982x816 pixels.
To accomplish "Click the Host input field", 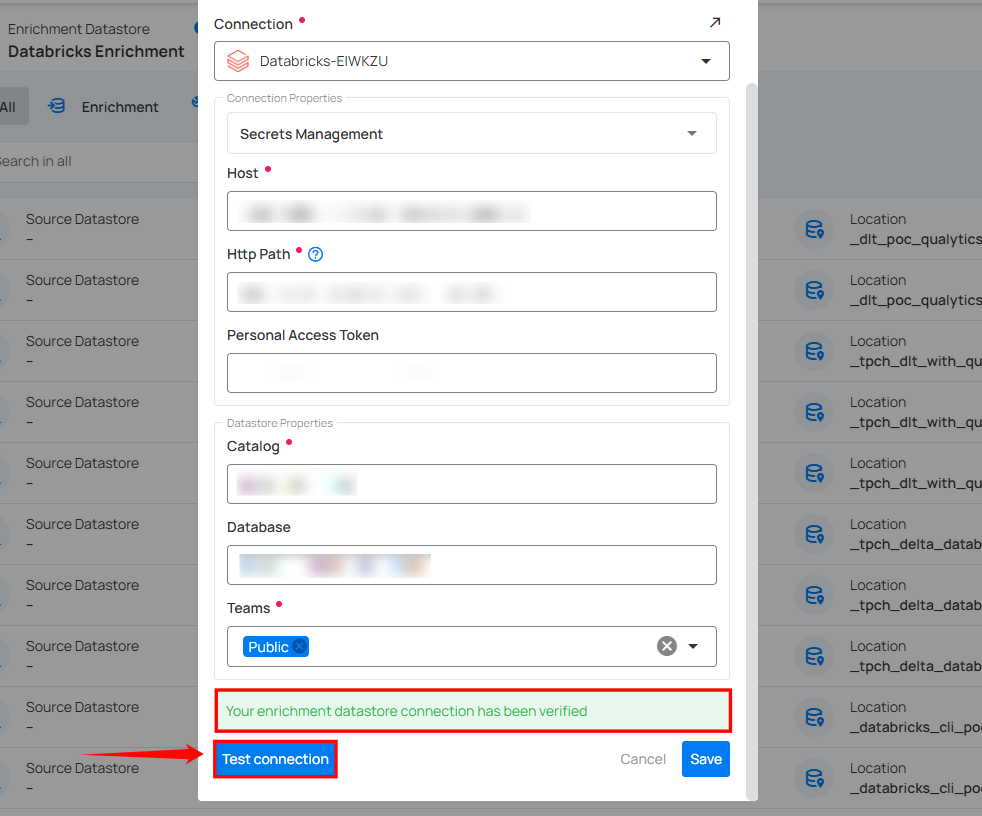I will pyautogui.click(x=472, y=211).
